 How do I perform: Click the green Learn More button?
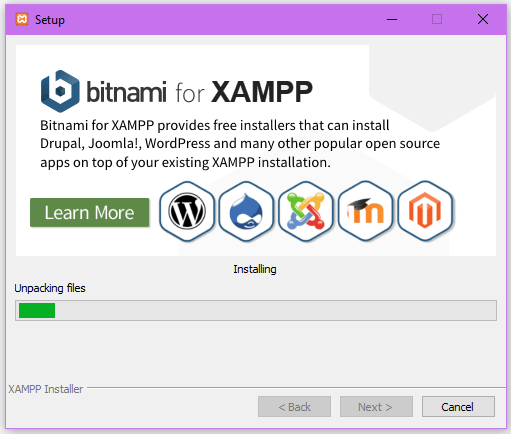(x=90, y=213)
